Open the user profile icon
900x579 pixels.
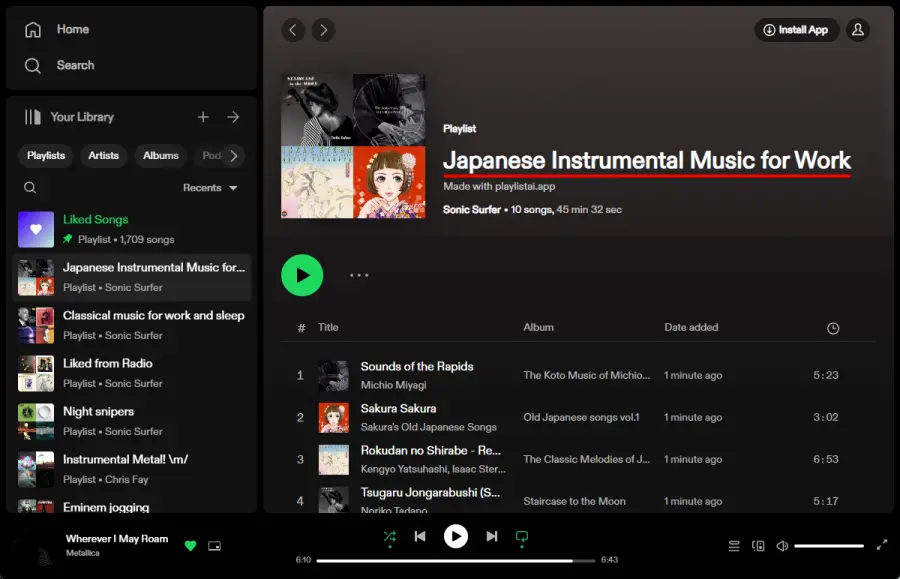point(857,30)
